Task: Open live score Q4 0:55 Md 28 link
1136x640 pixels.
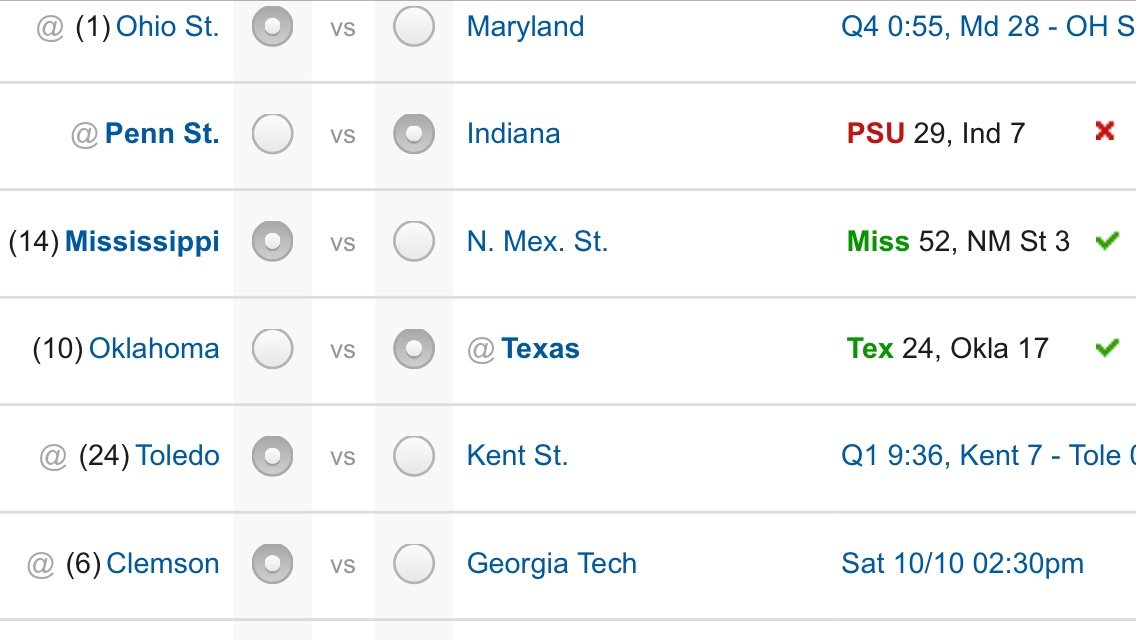Action: 988,27
